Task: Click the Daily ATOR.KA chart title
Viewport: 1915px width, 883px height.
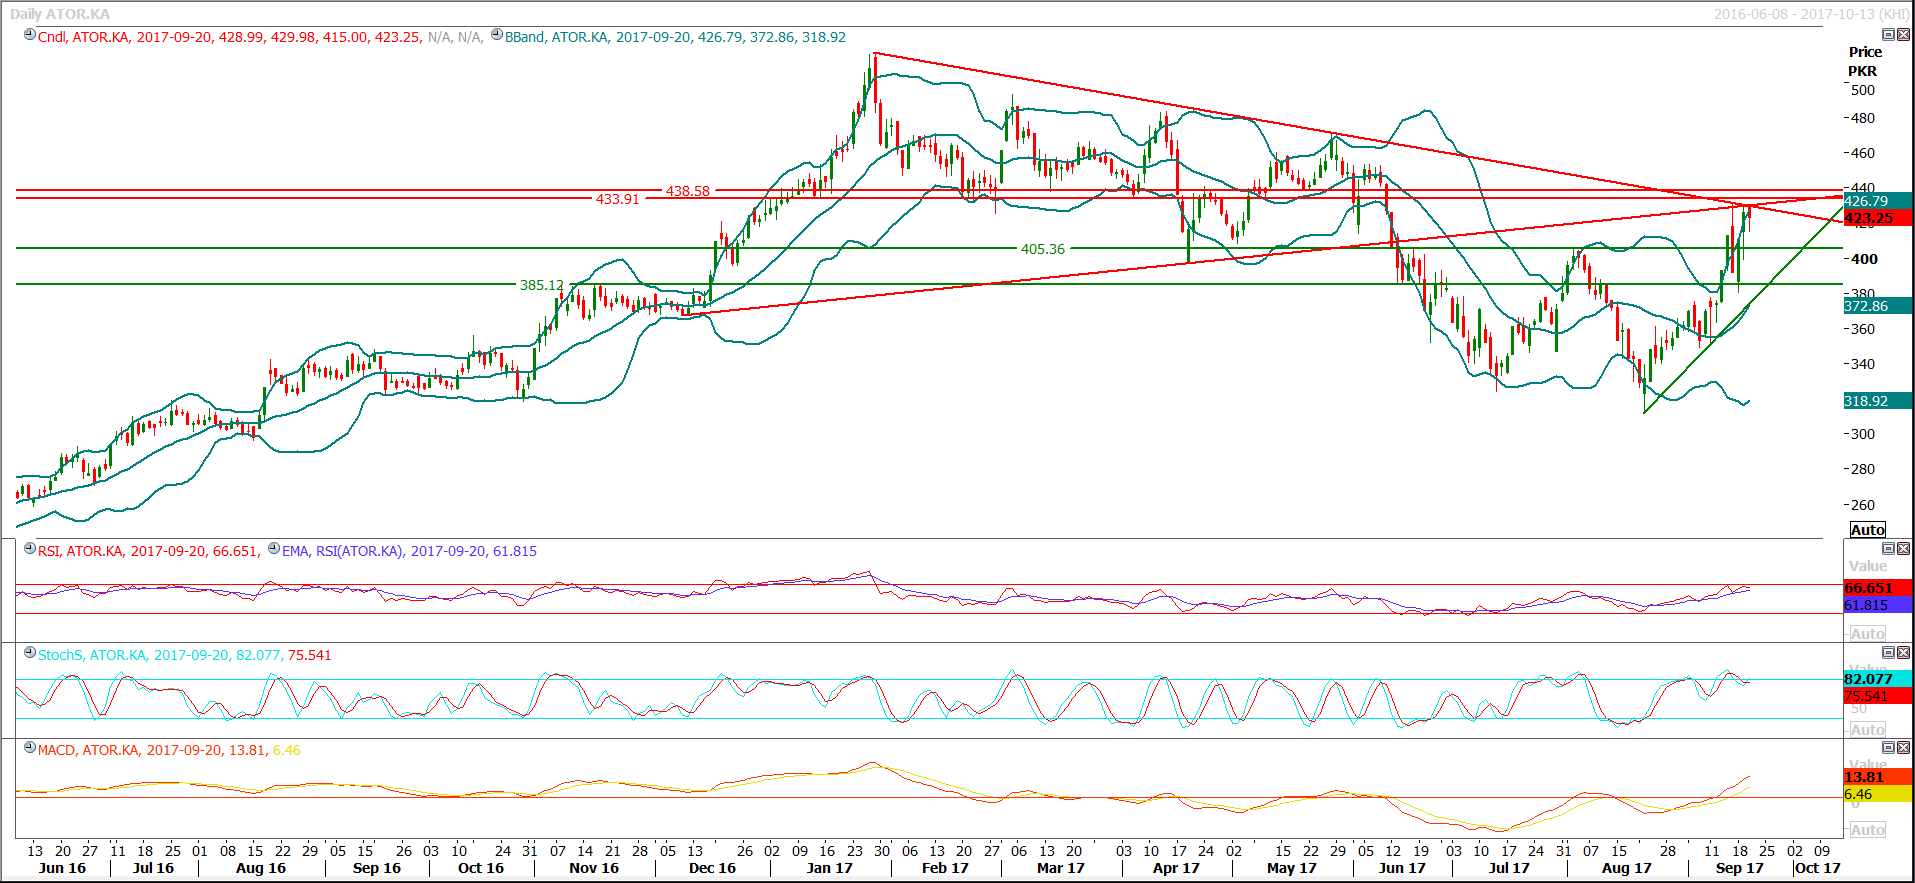Action: coord(60,14)
